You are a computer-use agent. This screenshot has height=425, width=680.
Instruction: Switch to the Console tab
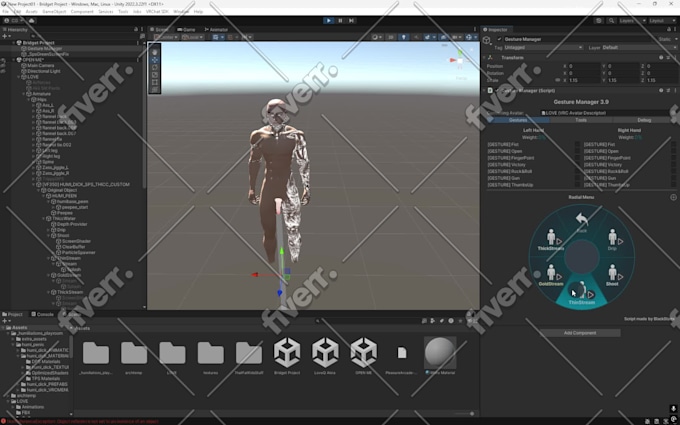[x=42, y=314]
